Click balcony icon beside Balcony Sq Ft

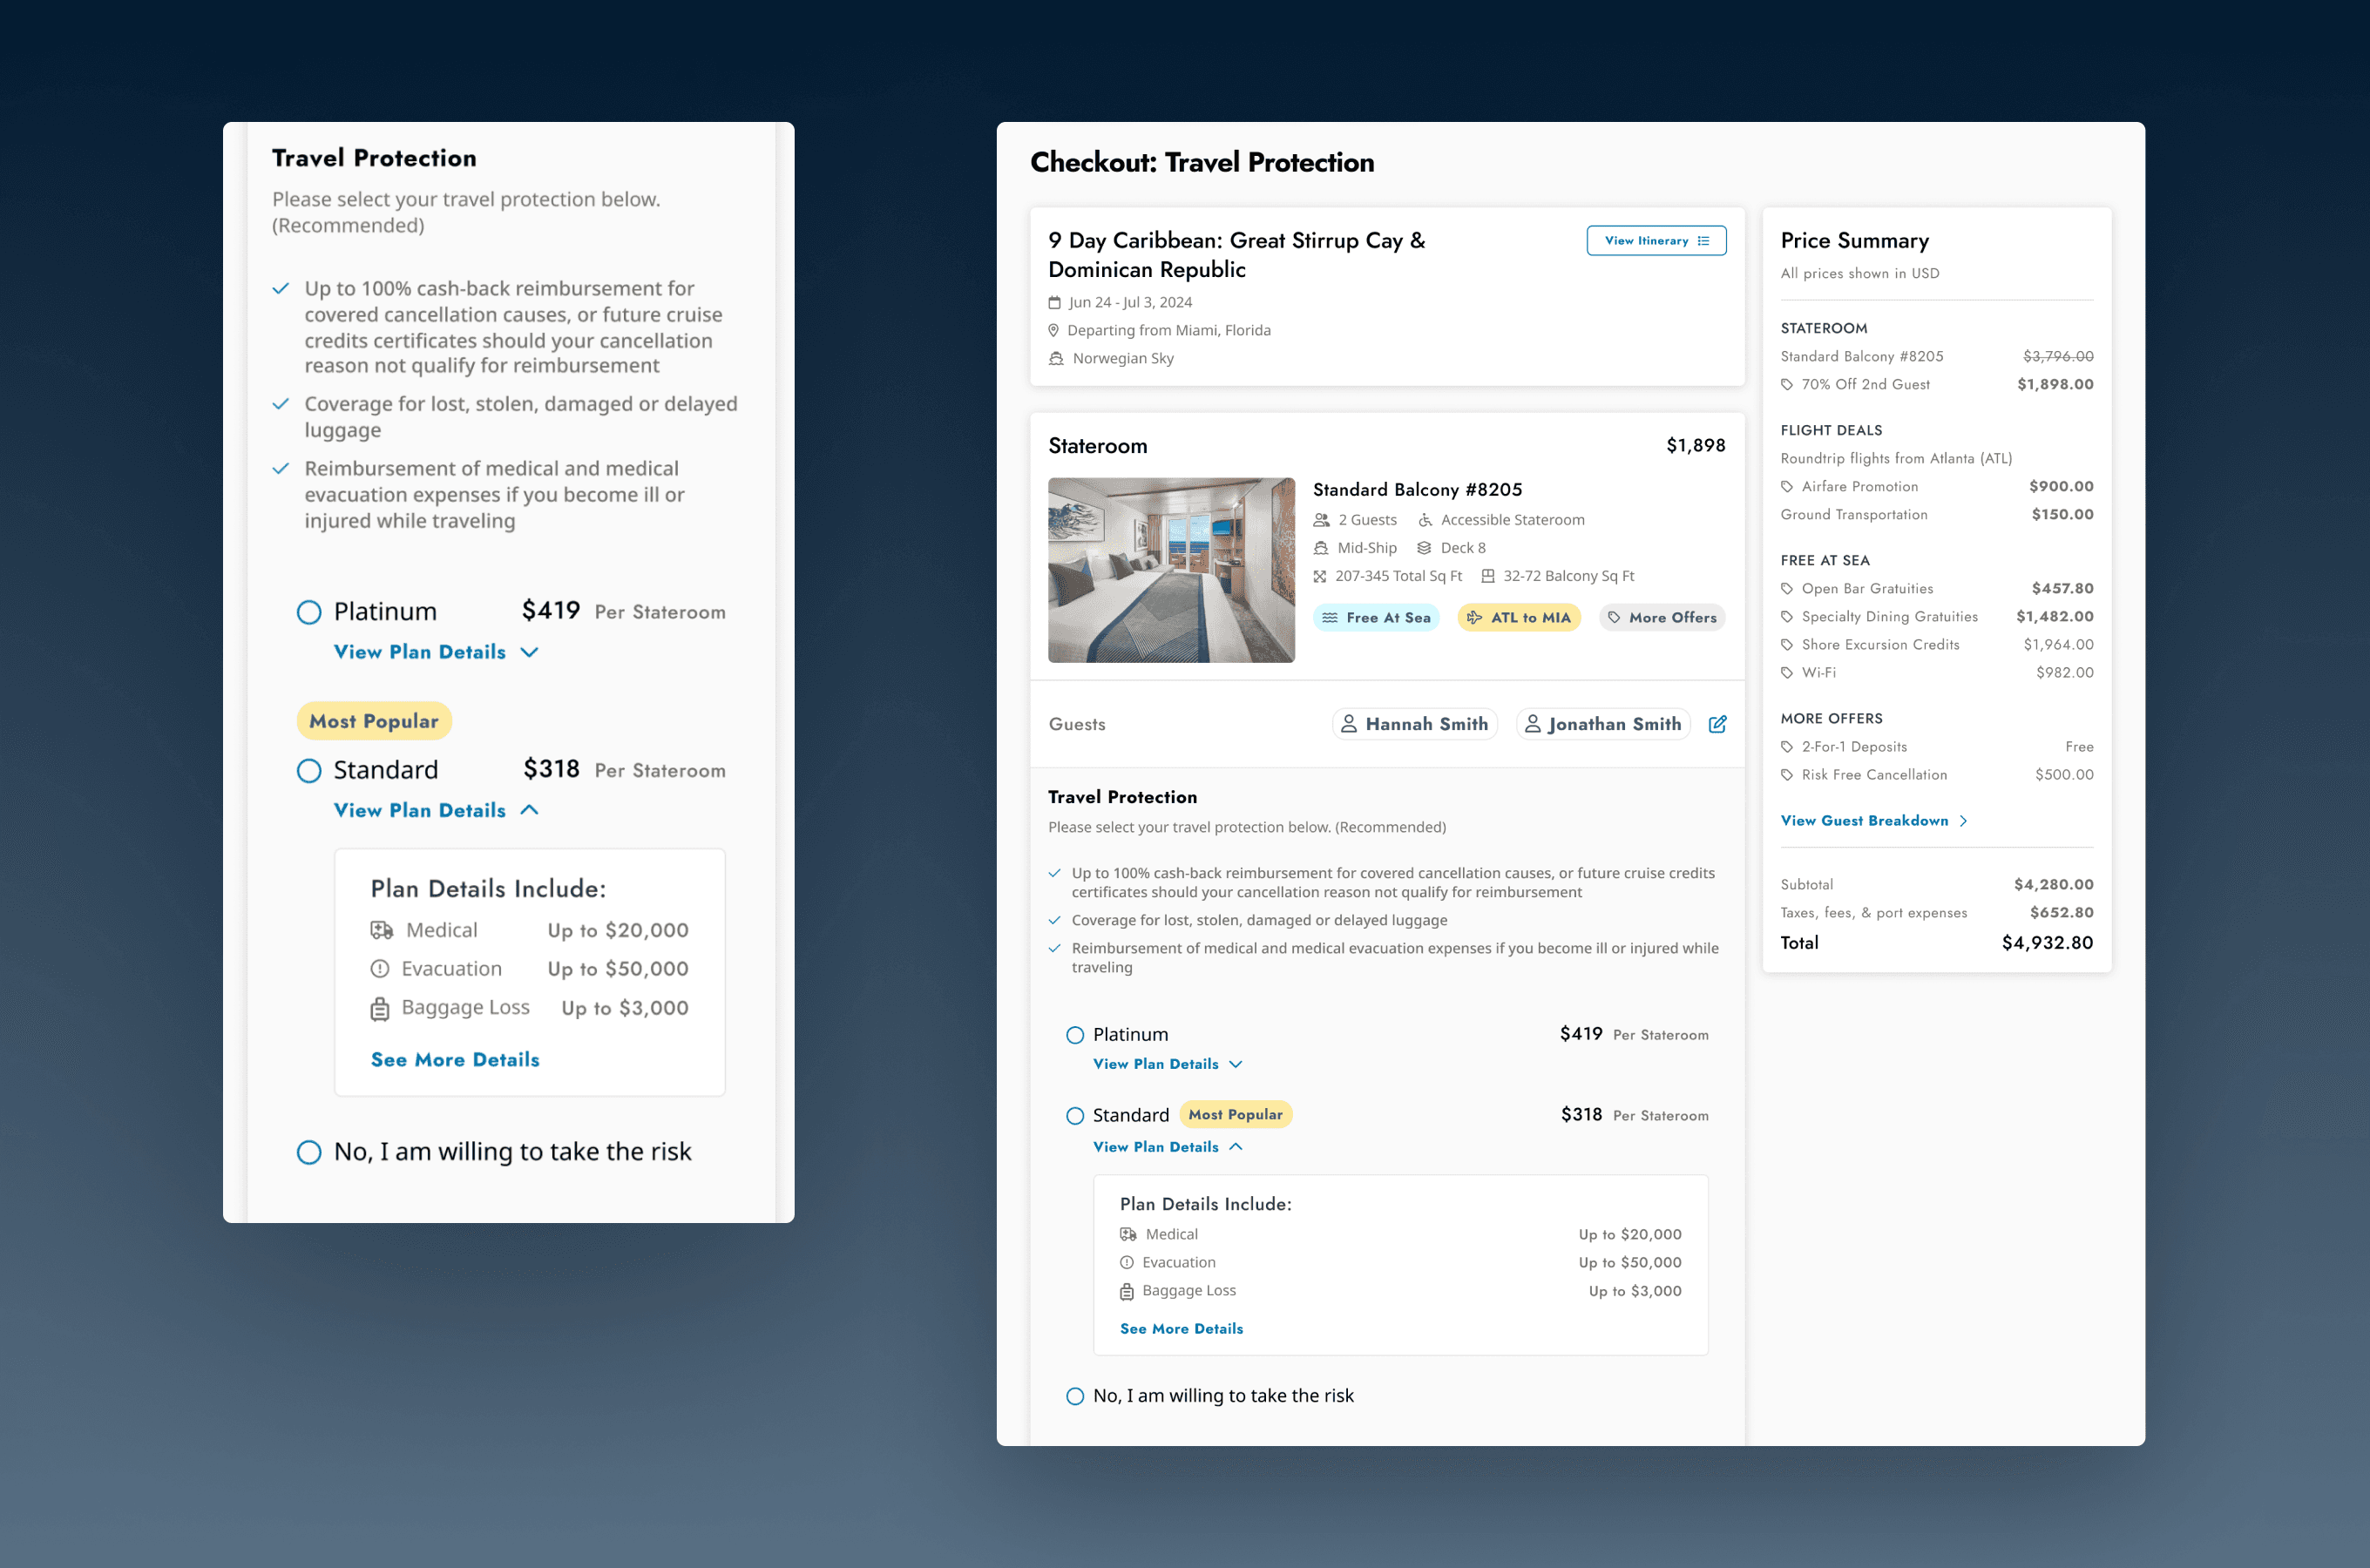[x=1488, y=576]
